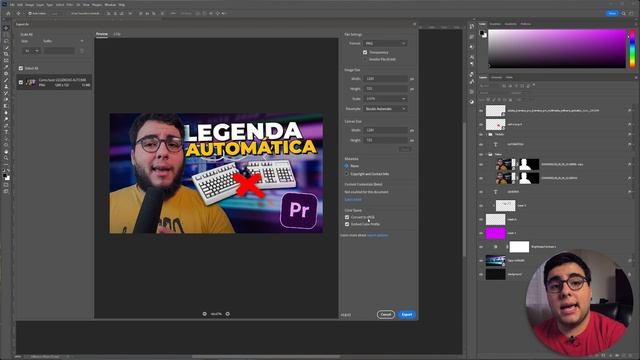The image size is (640, 360).
Task: Select the None metadata radio button
Action: pos(347,166)
